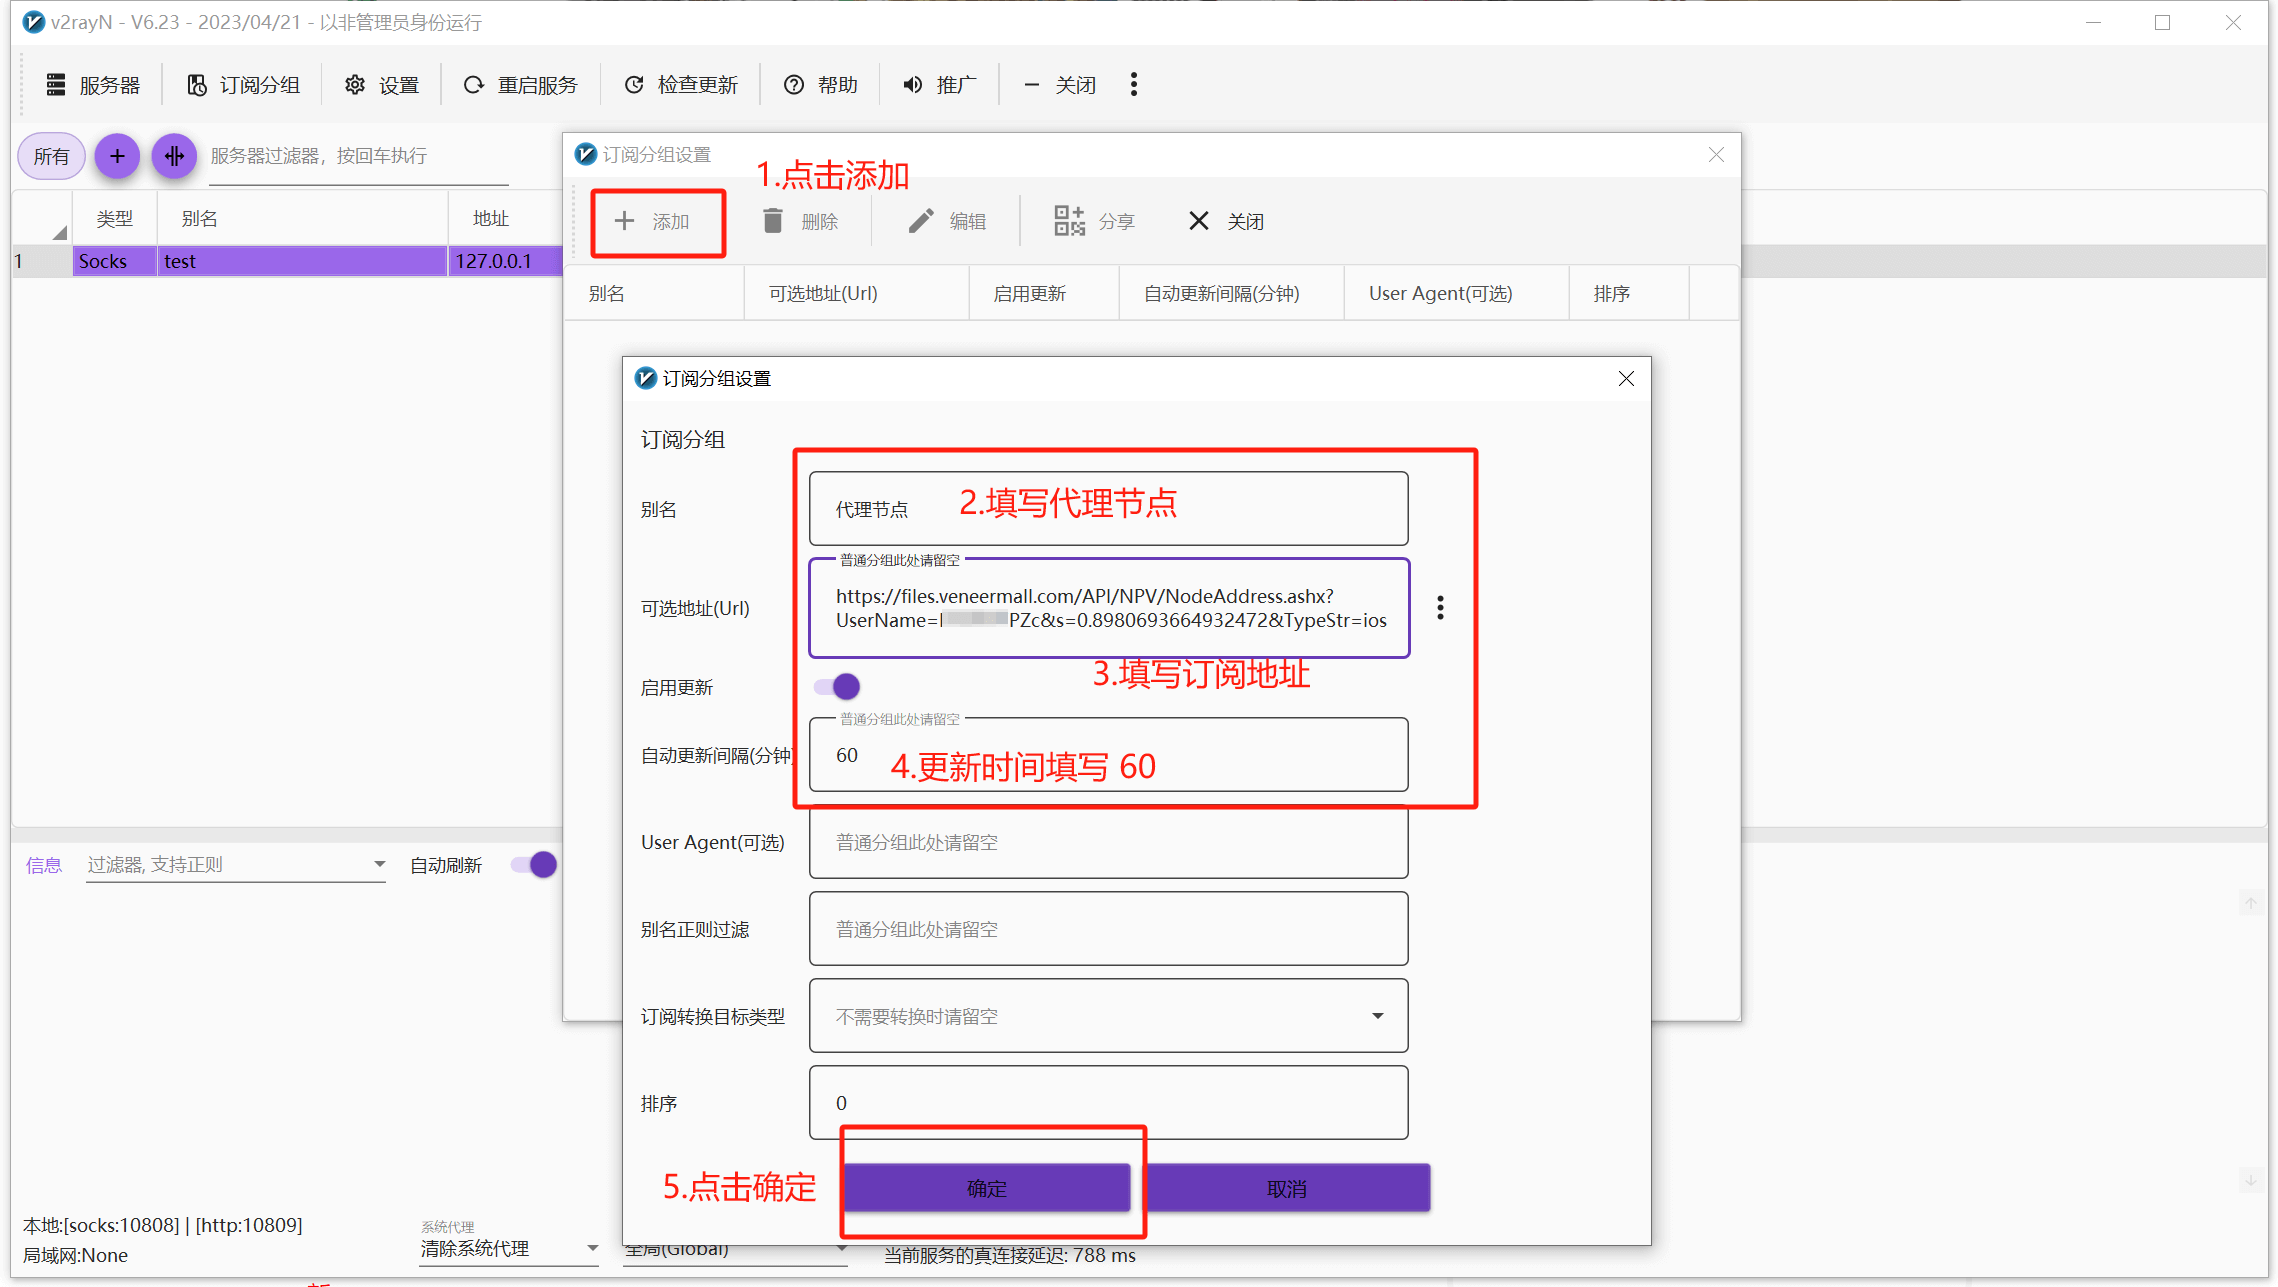Screen dimensions: 2278x1287
Task: Minimize the v2rayN window
Action: [x=2093, y=22]
